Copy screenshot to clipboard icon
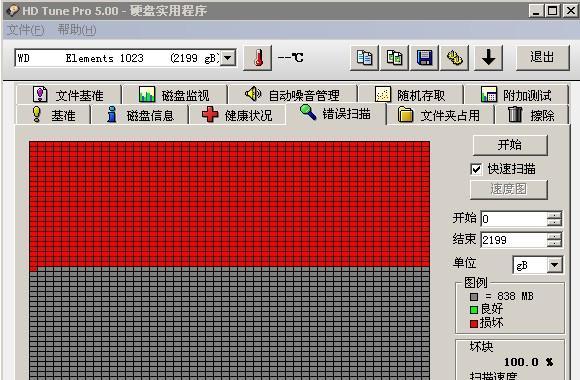Viewport: 580px width, 380px height. tap(395, 58)
